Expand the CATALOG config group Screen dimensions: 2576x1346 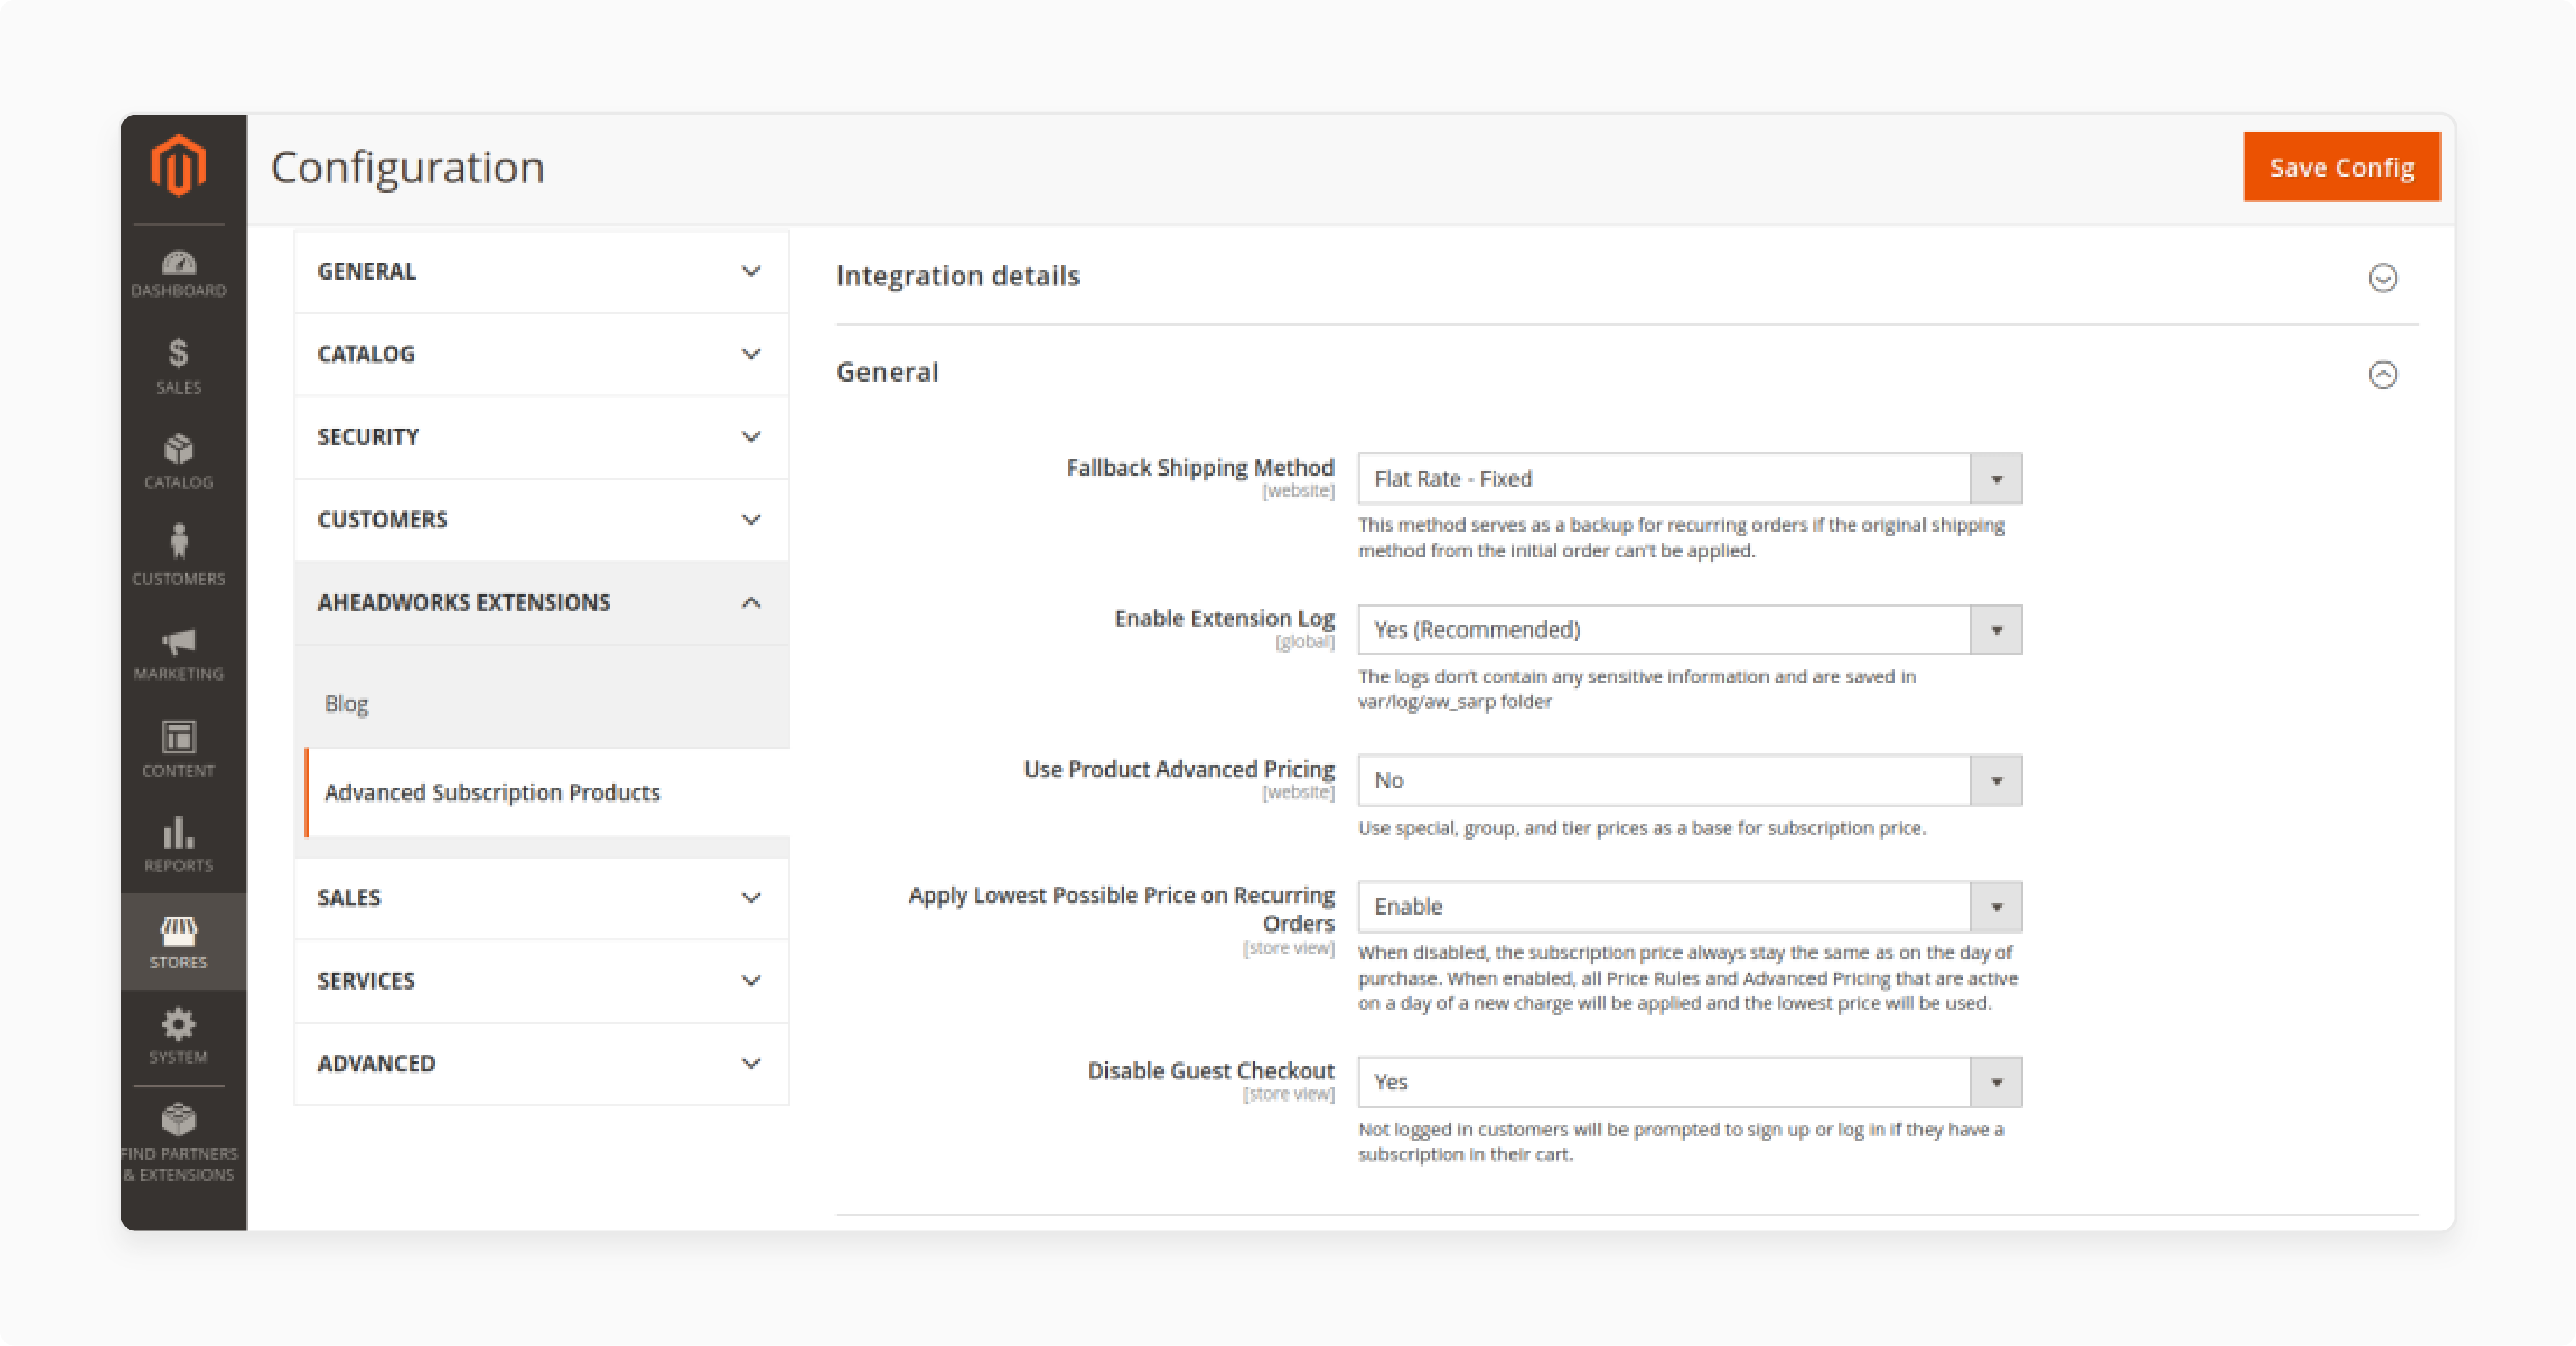[x=541, y=354]
